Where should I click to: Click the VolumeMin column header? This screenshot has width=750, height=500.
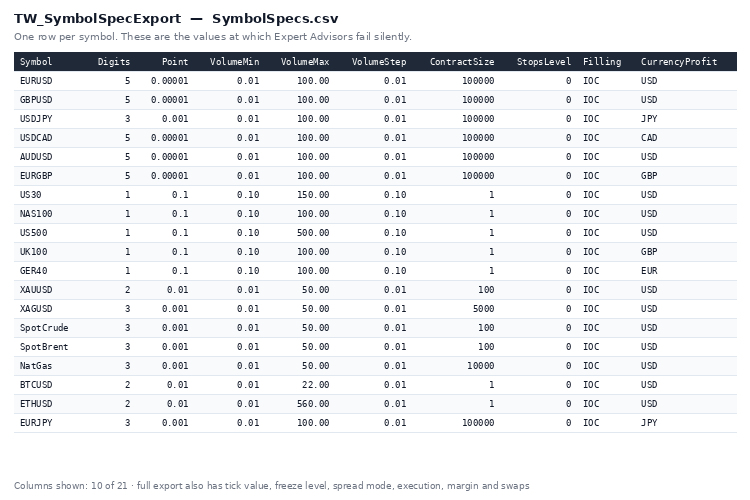click(x=234, y=62)
